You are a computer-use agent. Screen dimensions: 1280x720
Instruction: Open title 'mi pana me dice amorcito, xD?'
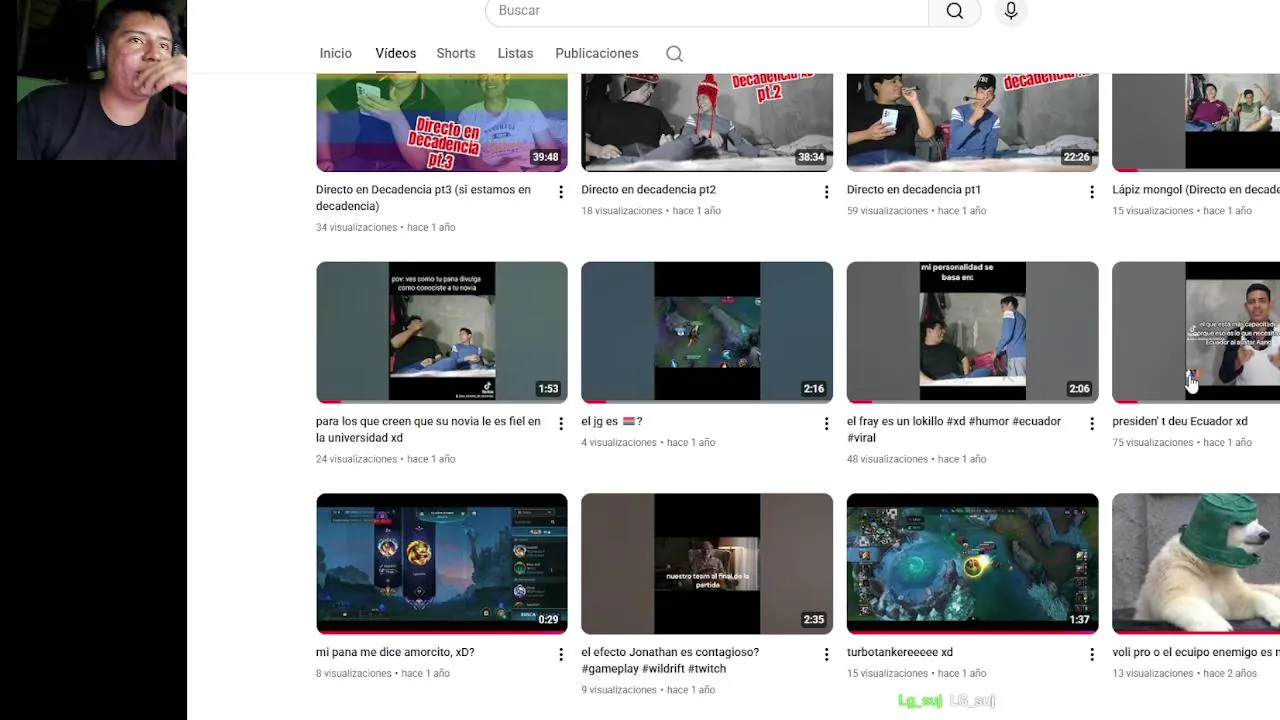(x=395, y=652)
